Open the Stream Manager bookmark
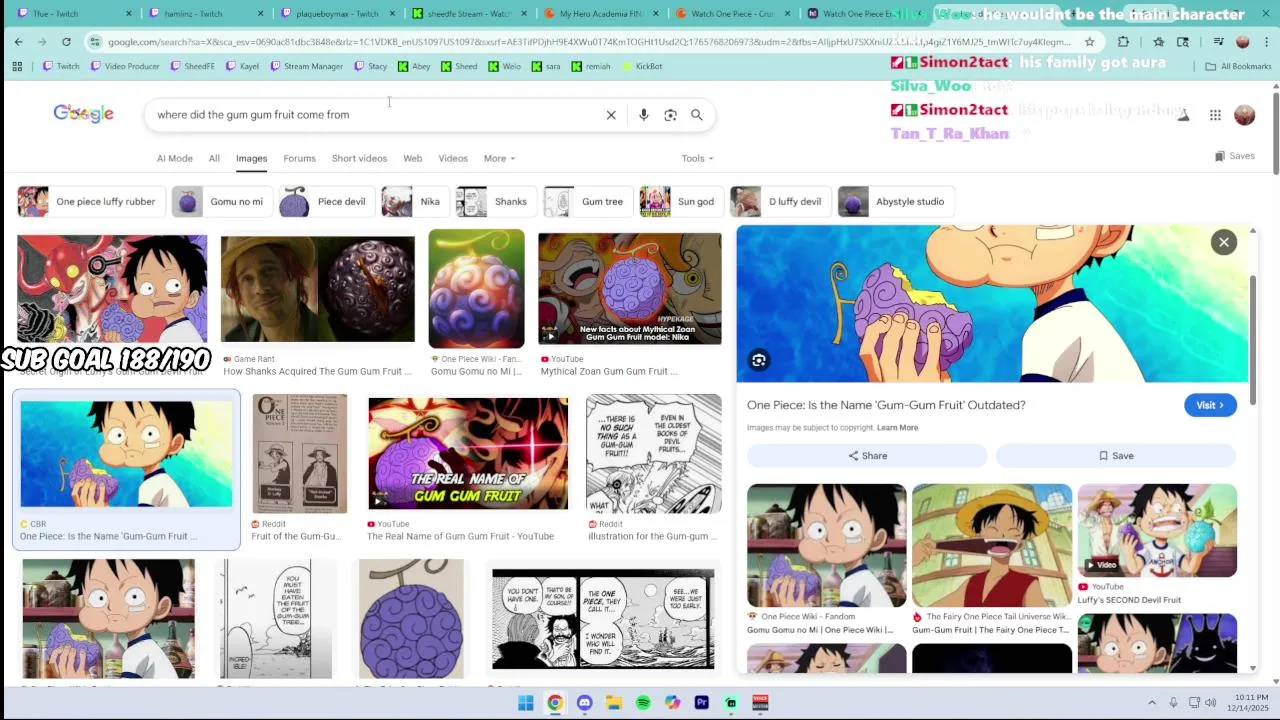 tap(307, 66)
